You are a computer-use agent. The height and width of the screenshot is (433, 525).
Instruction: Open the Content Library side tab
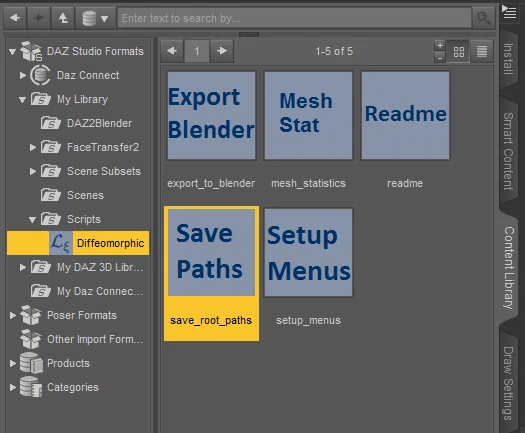(x=509, y=268)
